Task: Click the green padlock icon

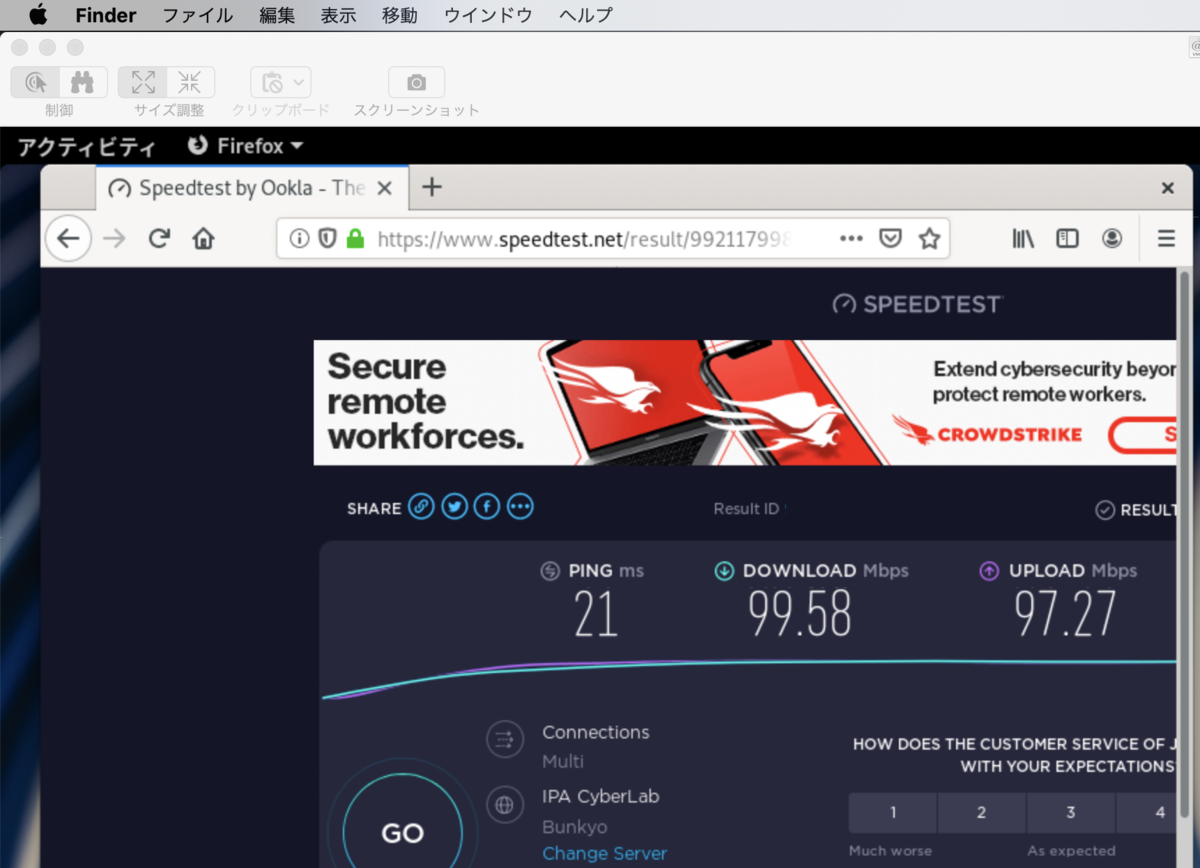Action: [354, 238]
